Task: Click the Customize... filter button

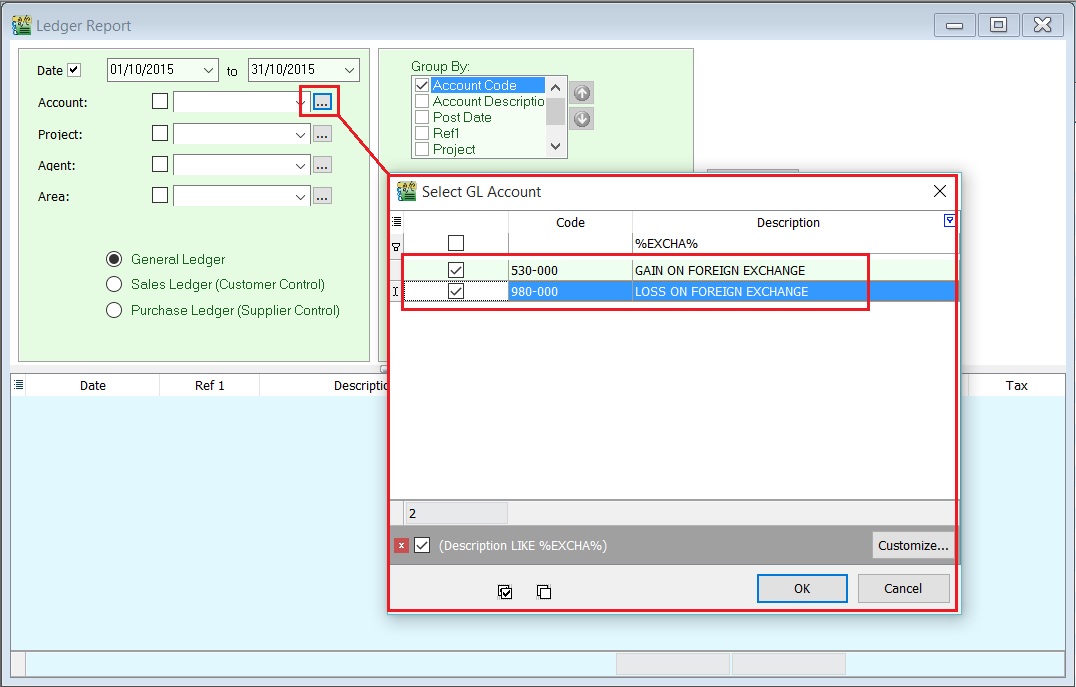Action: (x=912, y=546)
